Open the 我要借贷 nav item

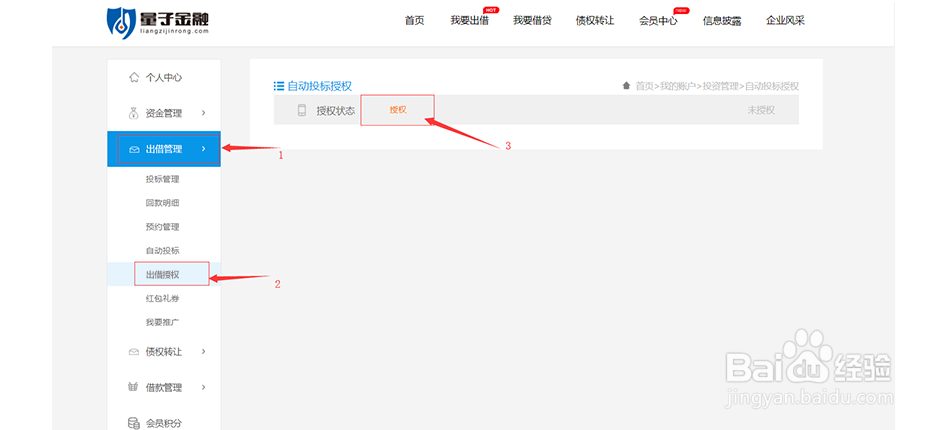532,21
